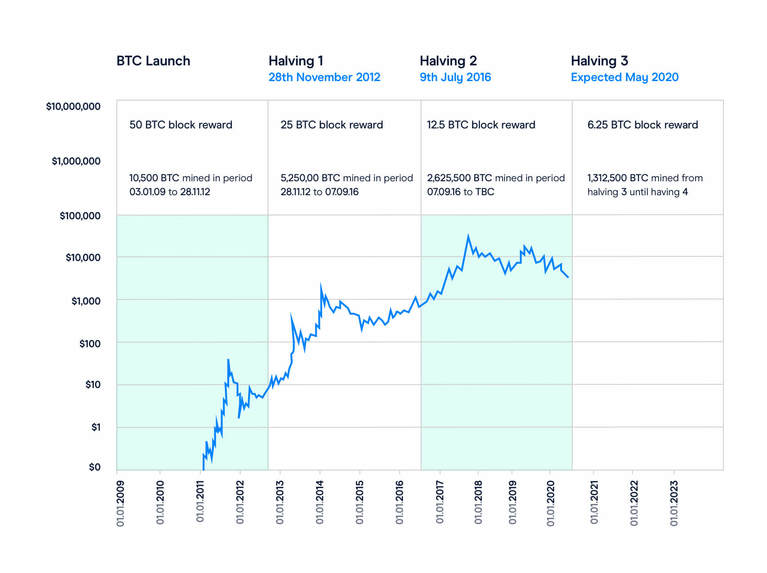
Task: Click the $0 y-axis label
Action: point(95,467)
